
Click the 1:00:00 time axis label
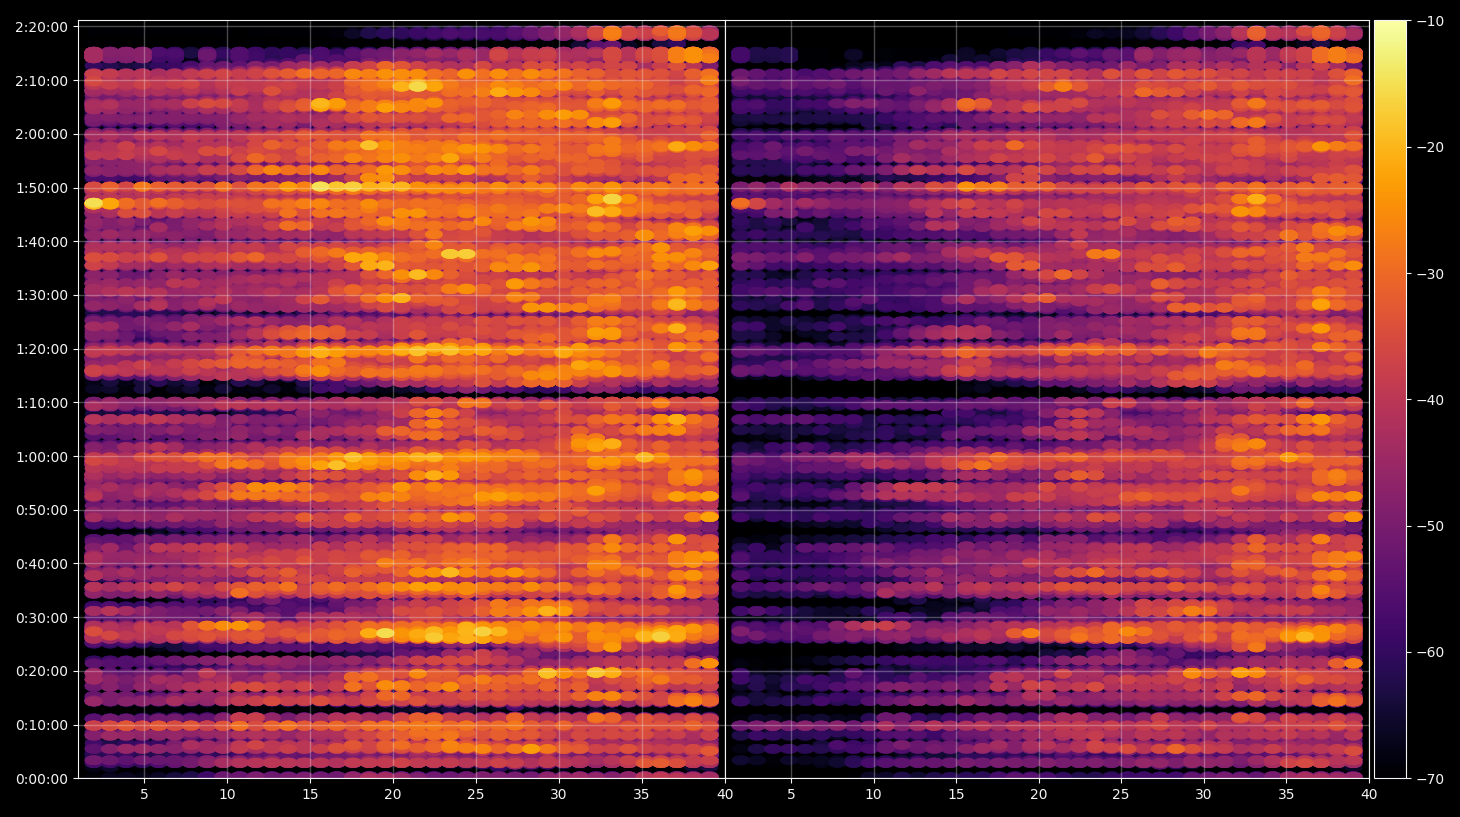[42, 457]
